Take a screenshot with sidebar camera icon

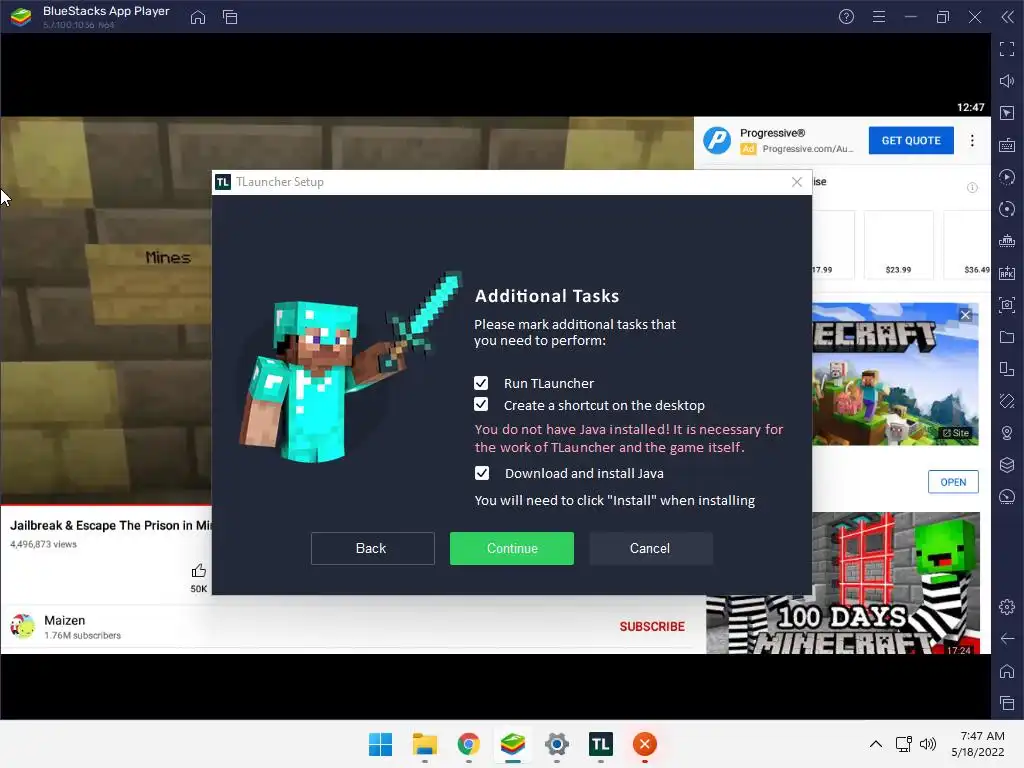pos(1006,305)
